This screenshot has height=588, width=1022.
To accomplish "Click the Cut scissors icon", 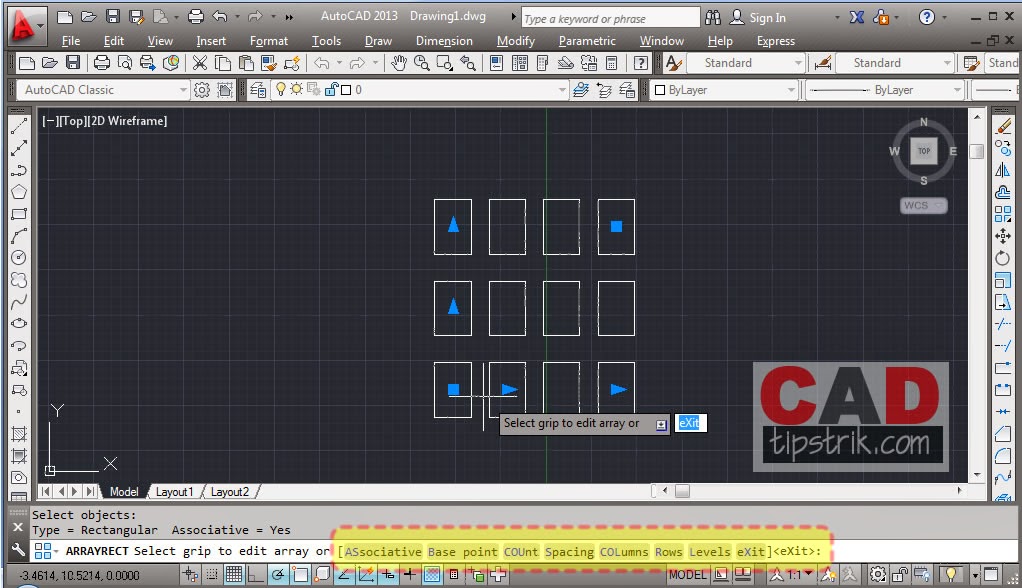I will pos(199,63).
